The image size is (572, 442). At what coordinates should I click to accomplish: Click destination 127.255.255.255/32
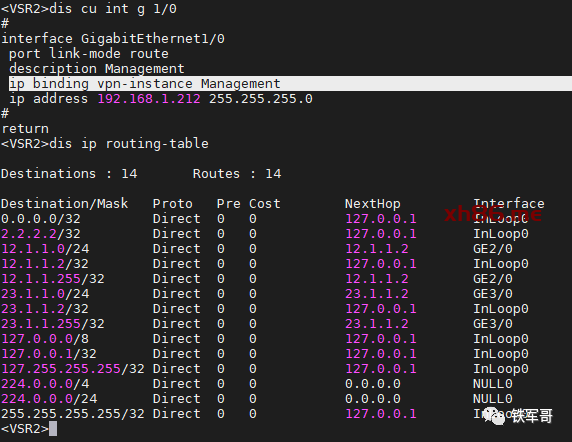pyautogui.click(x=73, y=369)
